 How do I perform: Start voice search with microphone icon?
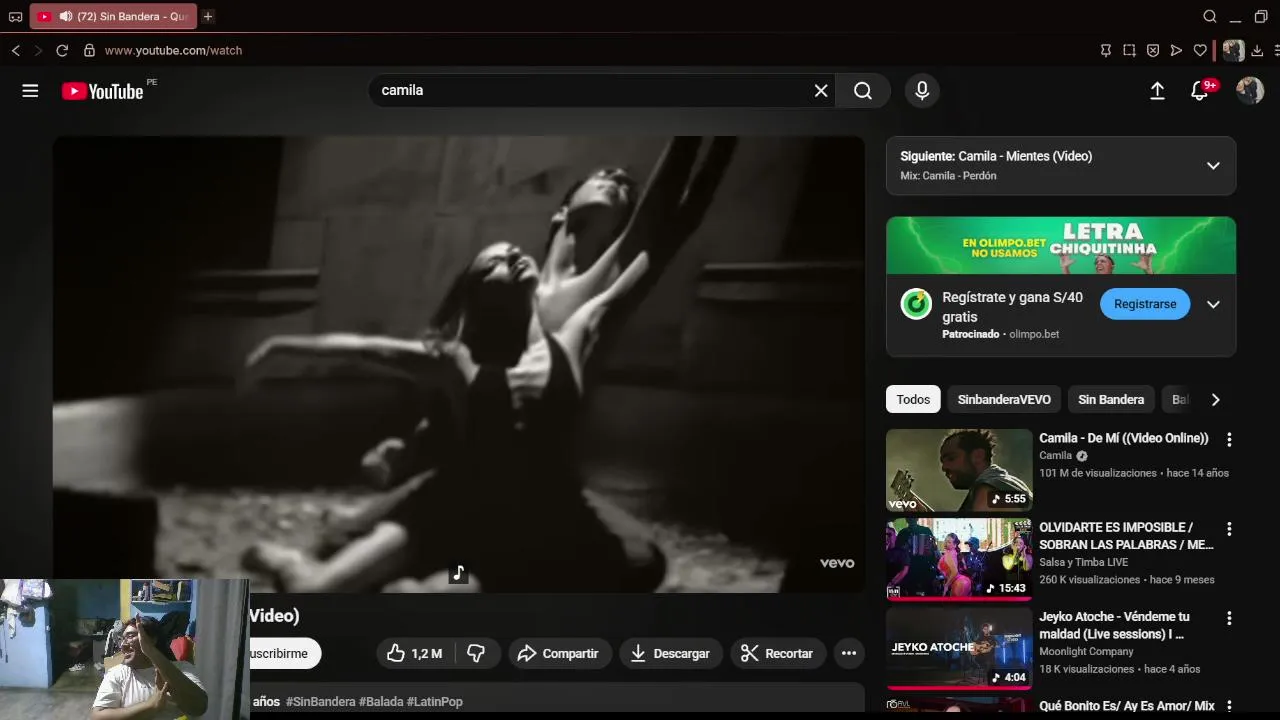922,91
